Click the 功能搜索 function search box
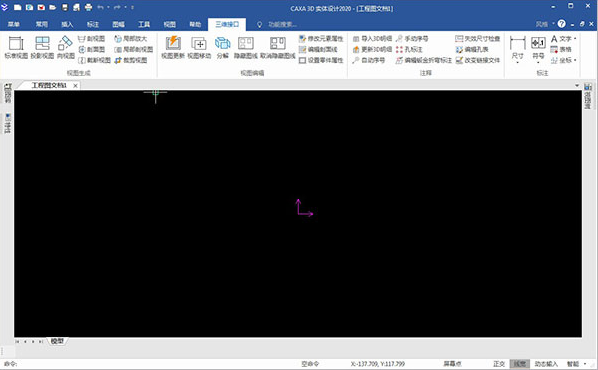Viewport: 598px width, 370px height. pyautogui.click(x=282, y=24)
